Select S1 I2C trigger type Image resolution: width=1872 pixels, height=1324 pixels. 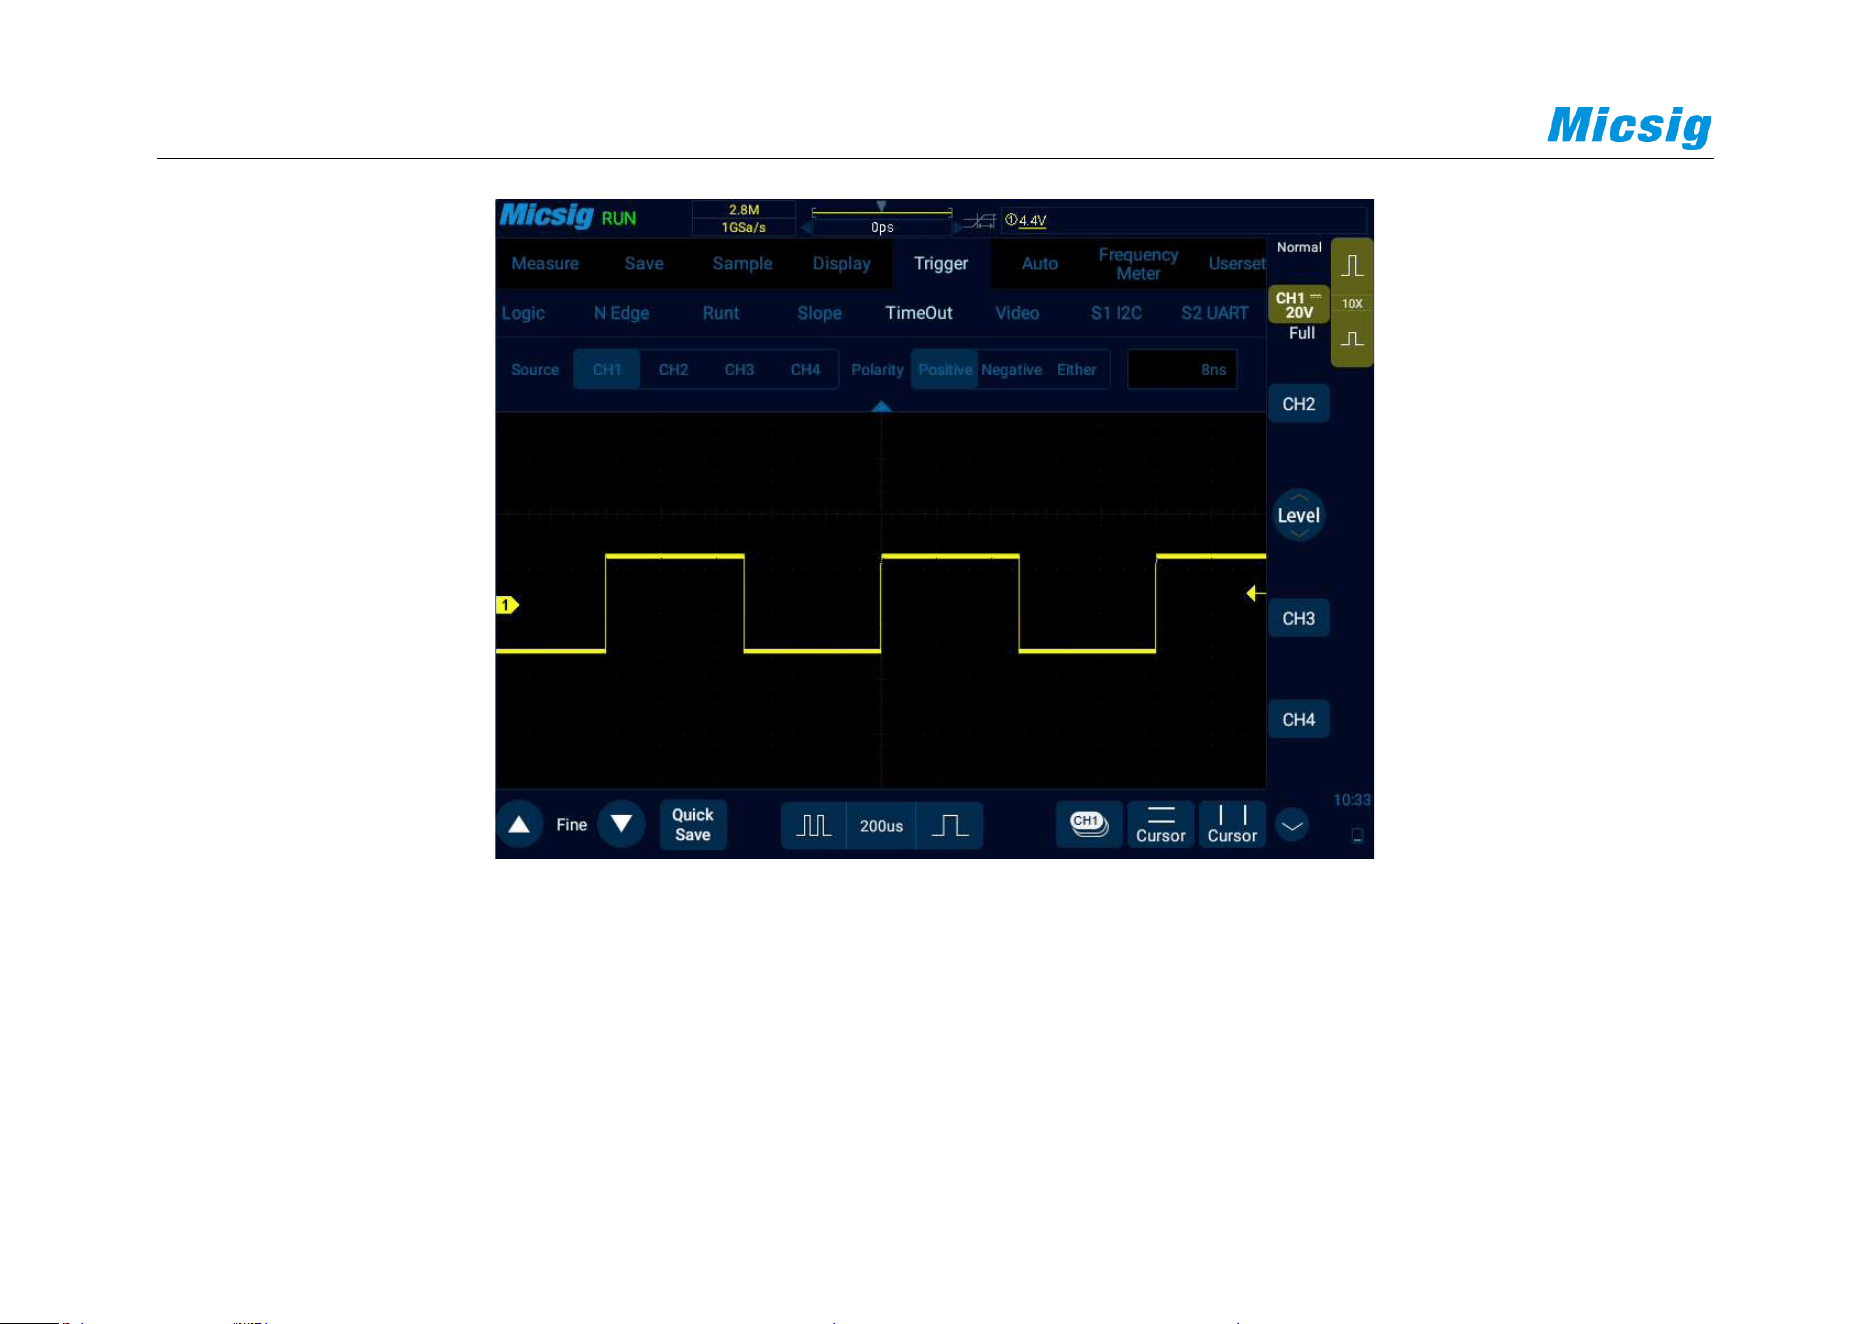(1116, 313)
